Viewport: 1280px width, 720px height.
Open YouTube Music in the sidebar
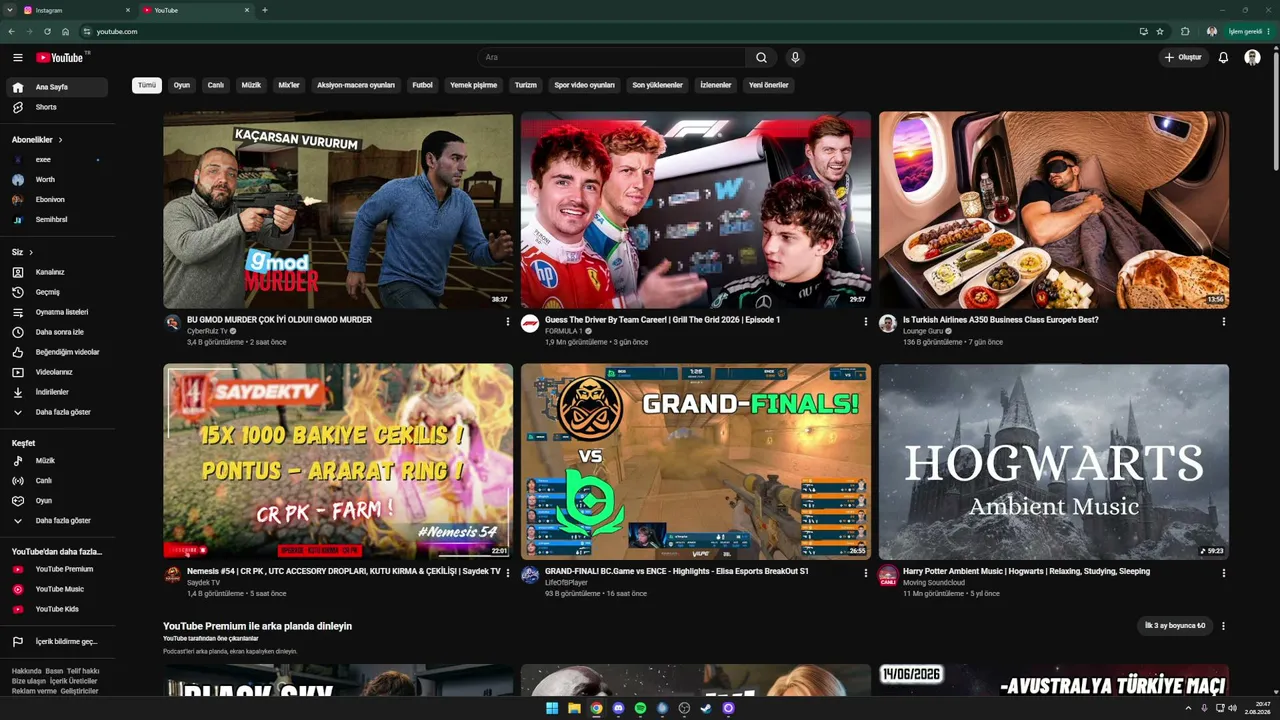tap(57, 589)
